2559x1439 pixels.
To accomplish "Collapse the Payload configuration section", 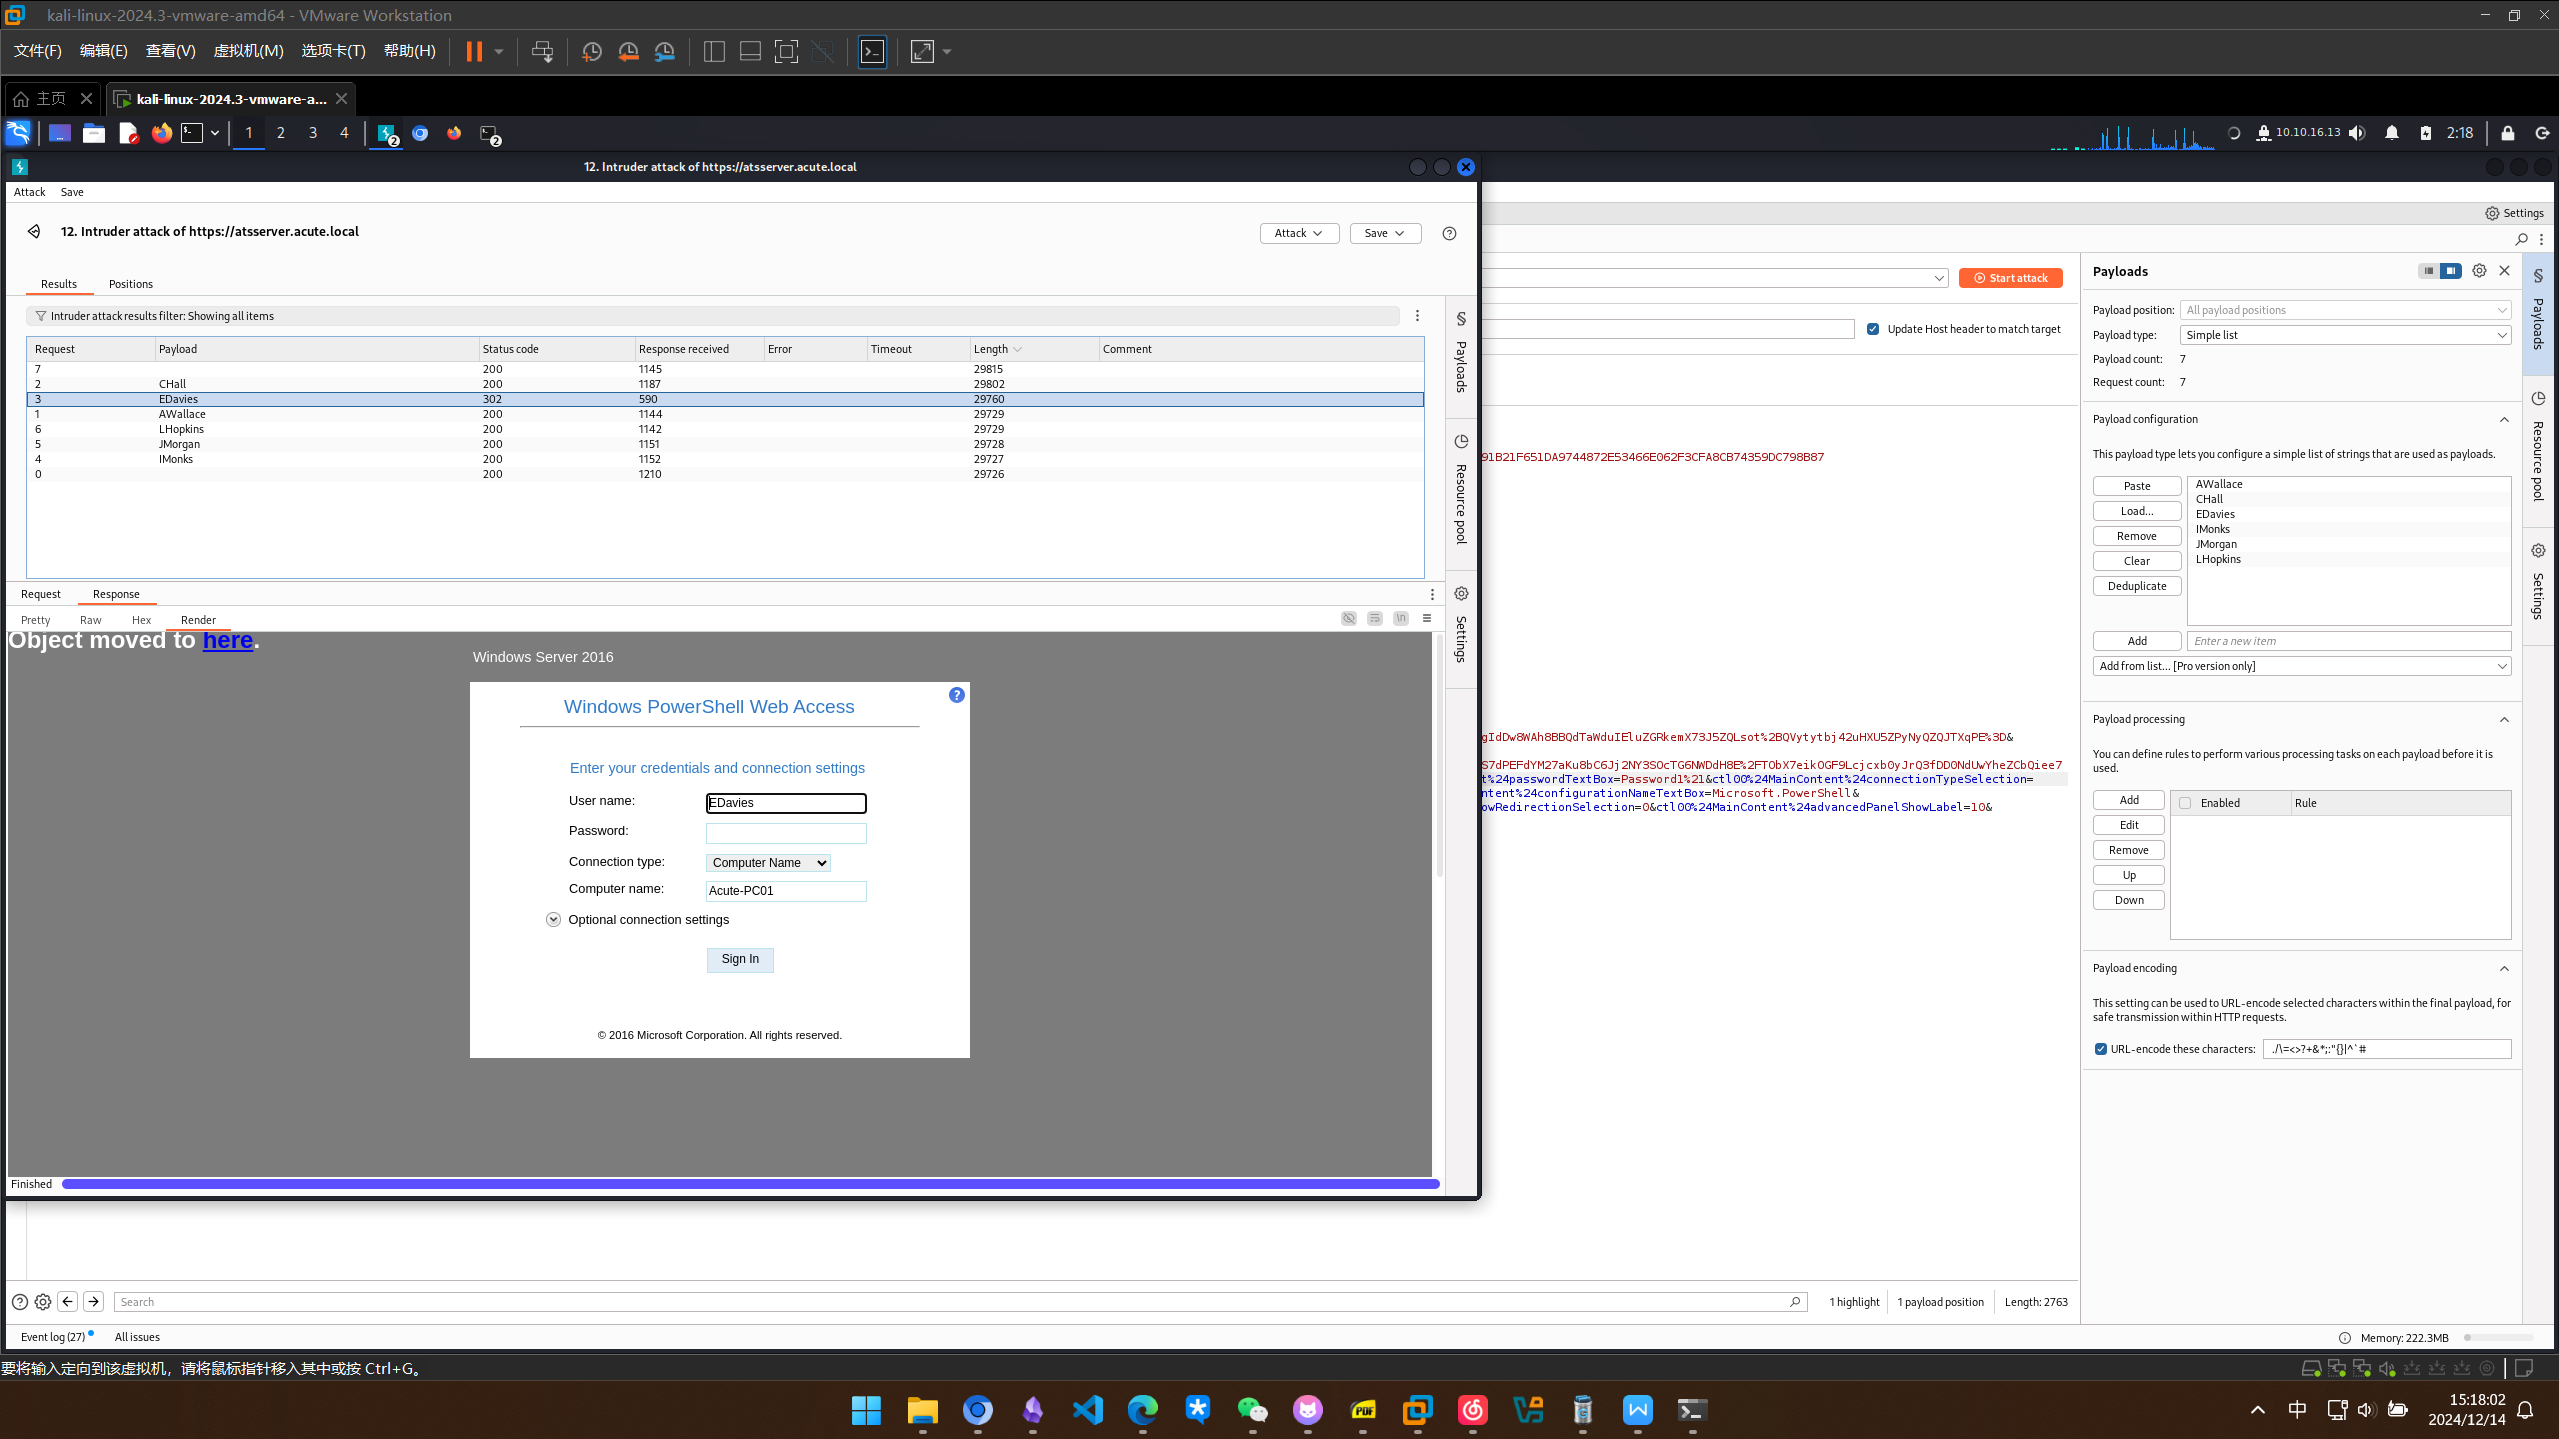I will (x=2504, y=419).
